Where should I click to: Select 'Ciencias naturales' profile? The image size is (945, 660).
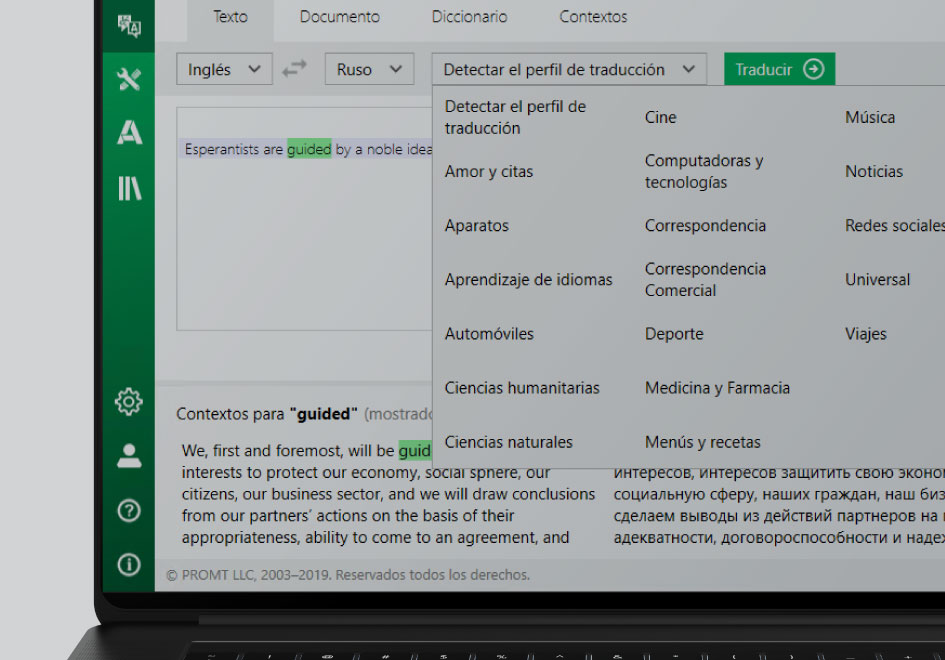tap(509, 442)
